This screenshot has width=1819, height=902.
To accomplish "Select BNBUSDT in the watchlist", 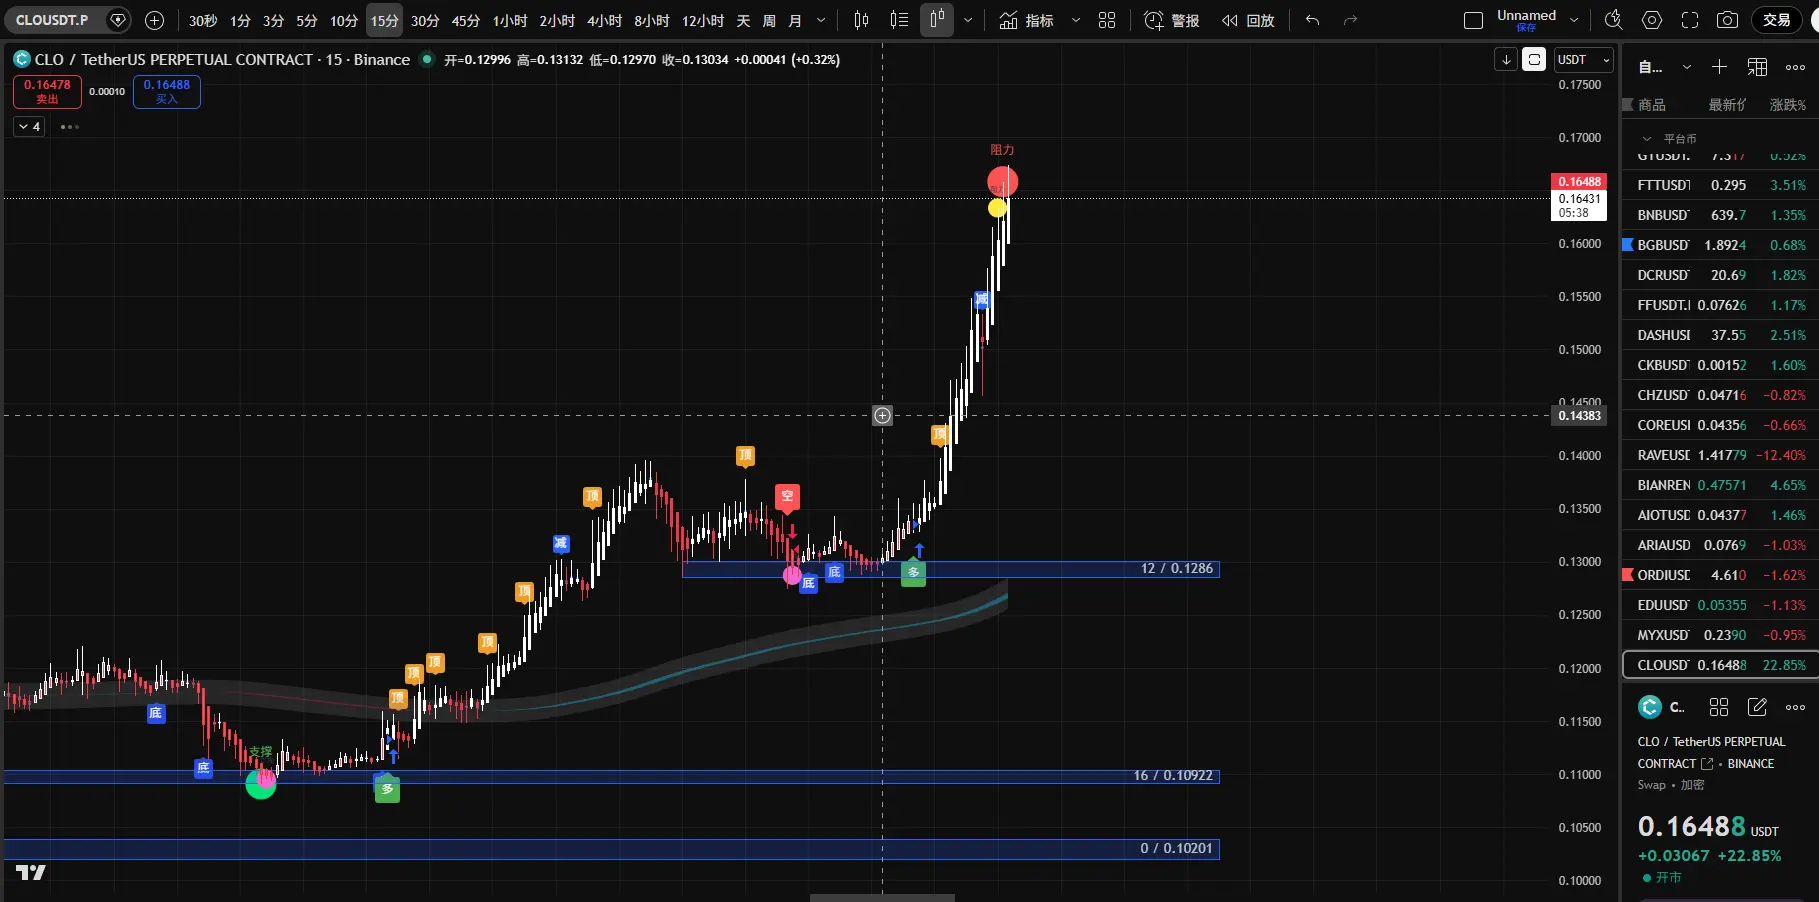I will (x=1720, y=215).
